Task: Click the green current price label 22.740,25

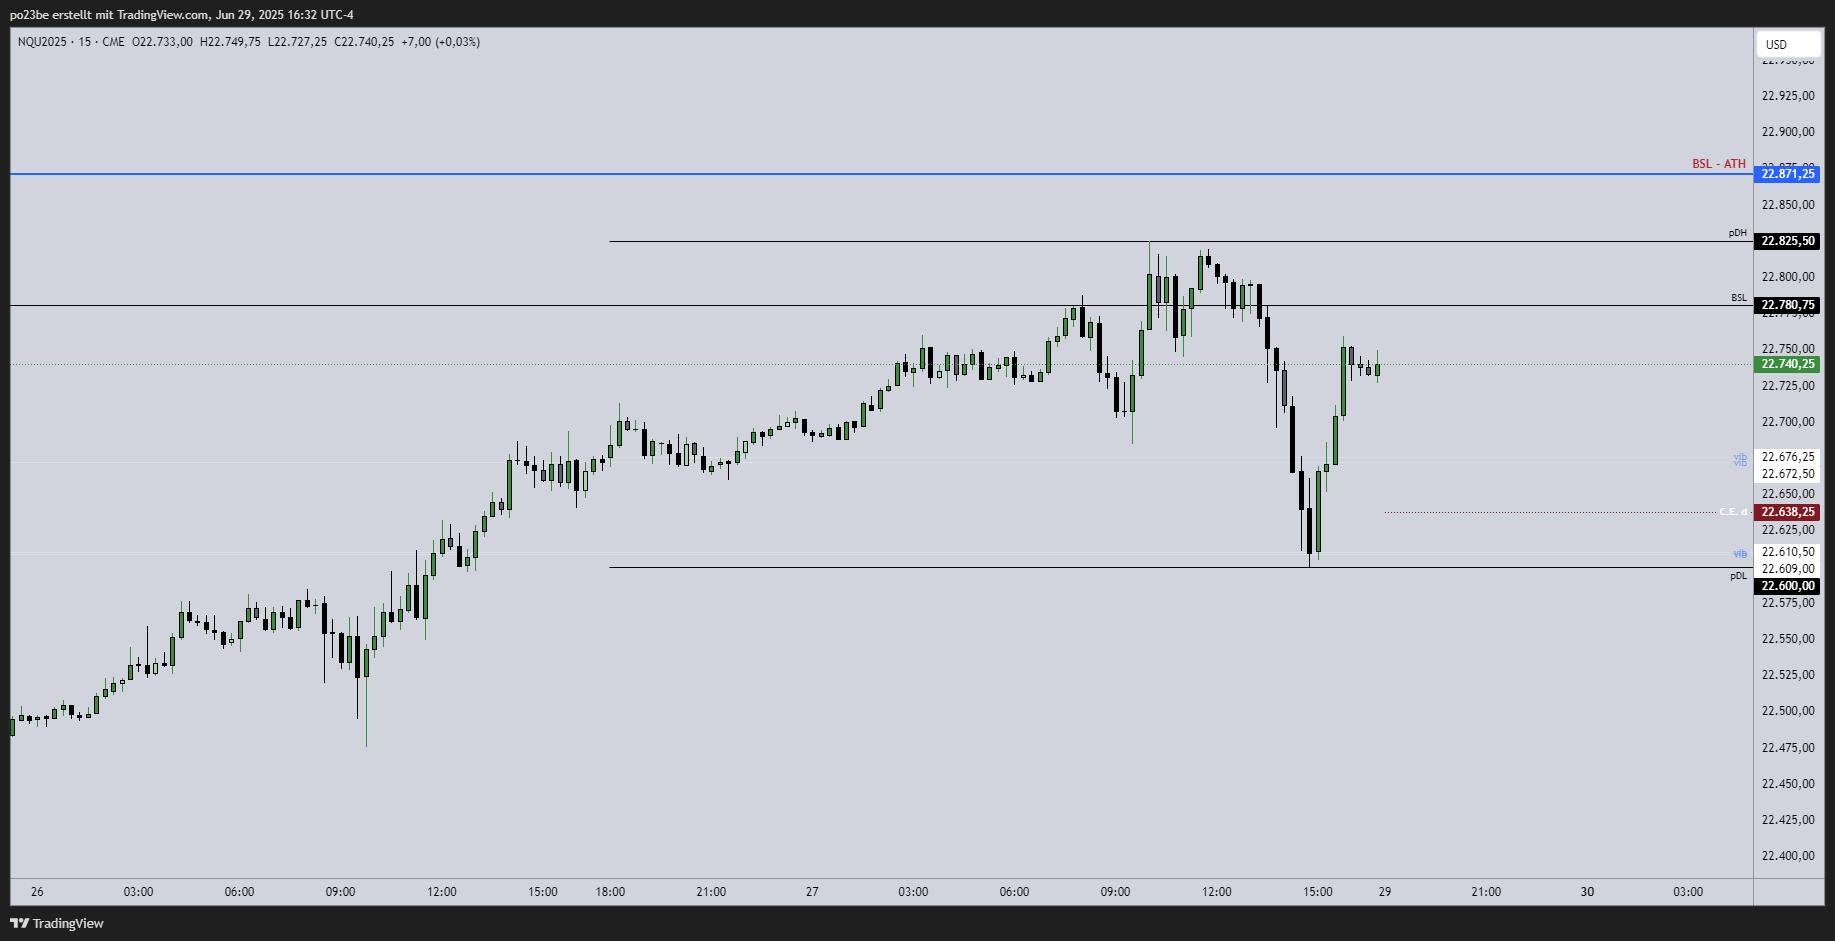Action: (x=1788, y=365)
